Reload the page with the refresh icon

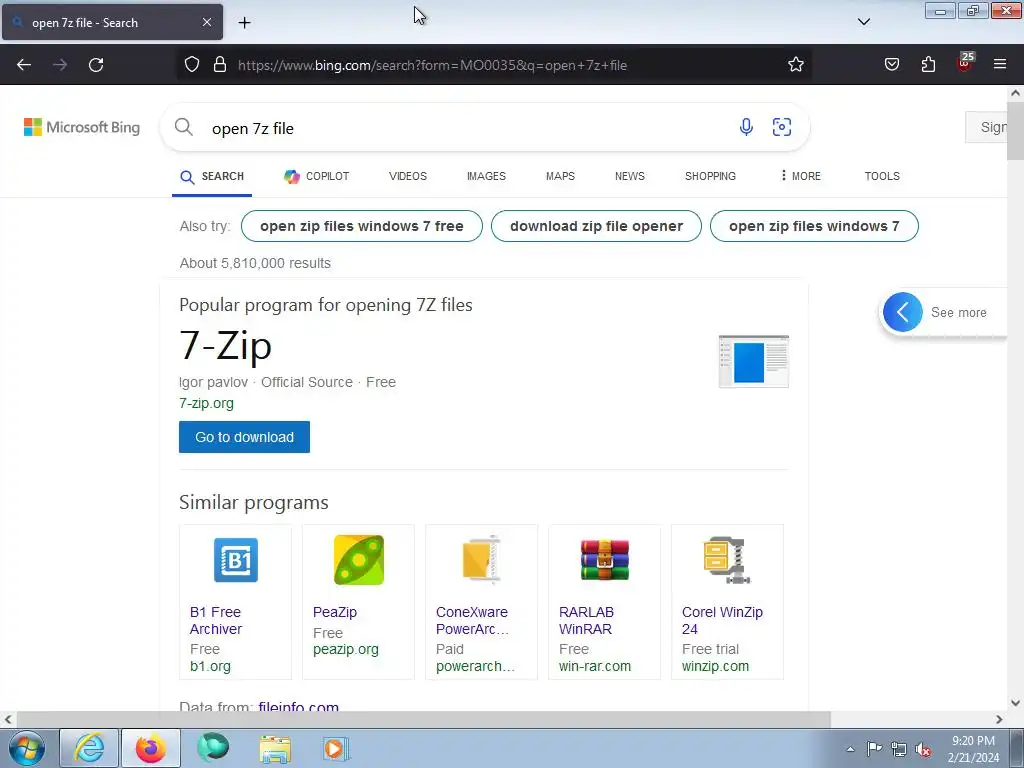click(x=96, y=65)
